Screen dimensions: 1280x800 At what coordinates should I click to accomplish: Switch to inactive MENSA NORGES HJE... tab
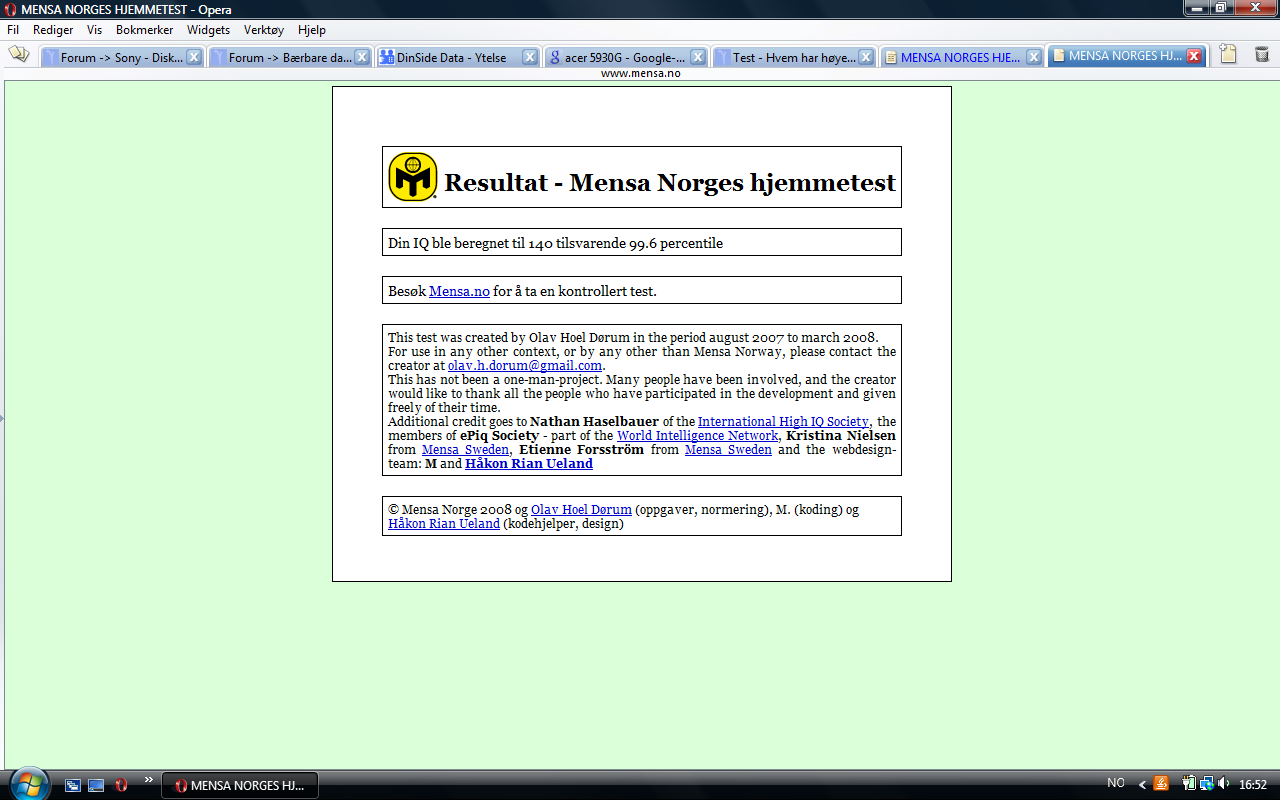point(962,57)
